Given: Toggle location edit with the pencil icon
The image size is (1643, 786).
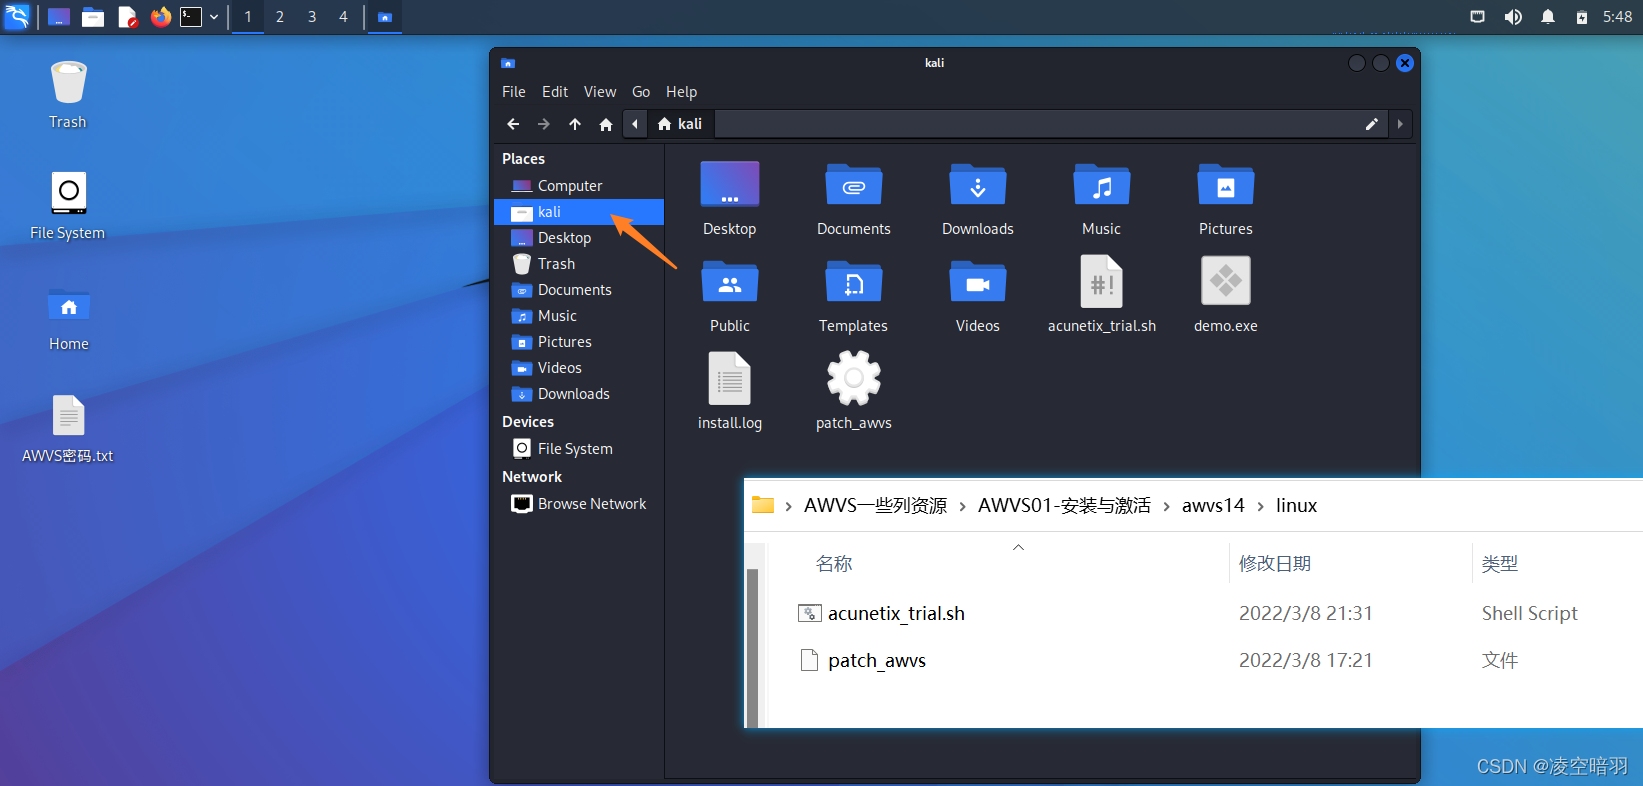Looking at the screenshot, I should coord(1372,124).
